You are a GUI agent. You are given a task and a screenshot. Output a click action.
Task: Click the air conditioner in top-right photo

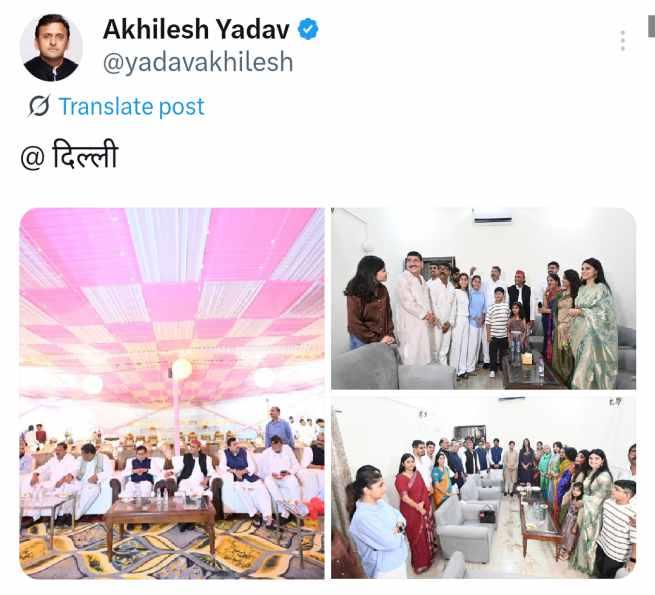pyautogui.click(x=492, y=216)
